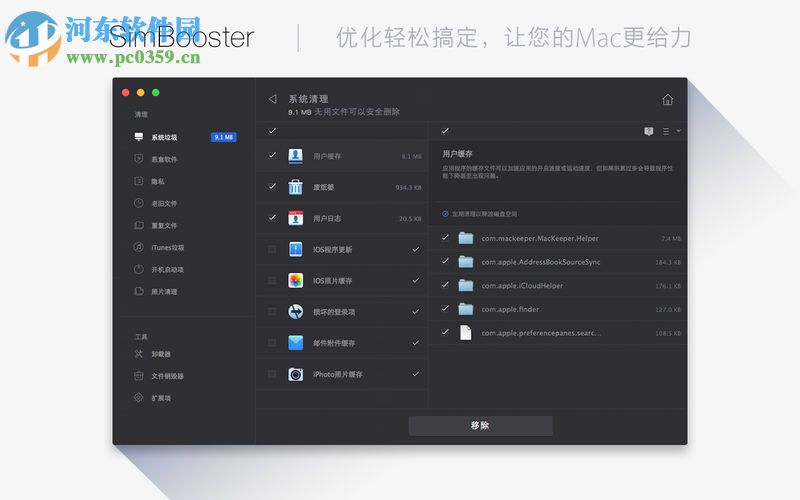Go back using the triangle arrow beside 系统清理
Screen dimensions: 800x500
coord(272,98)
